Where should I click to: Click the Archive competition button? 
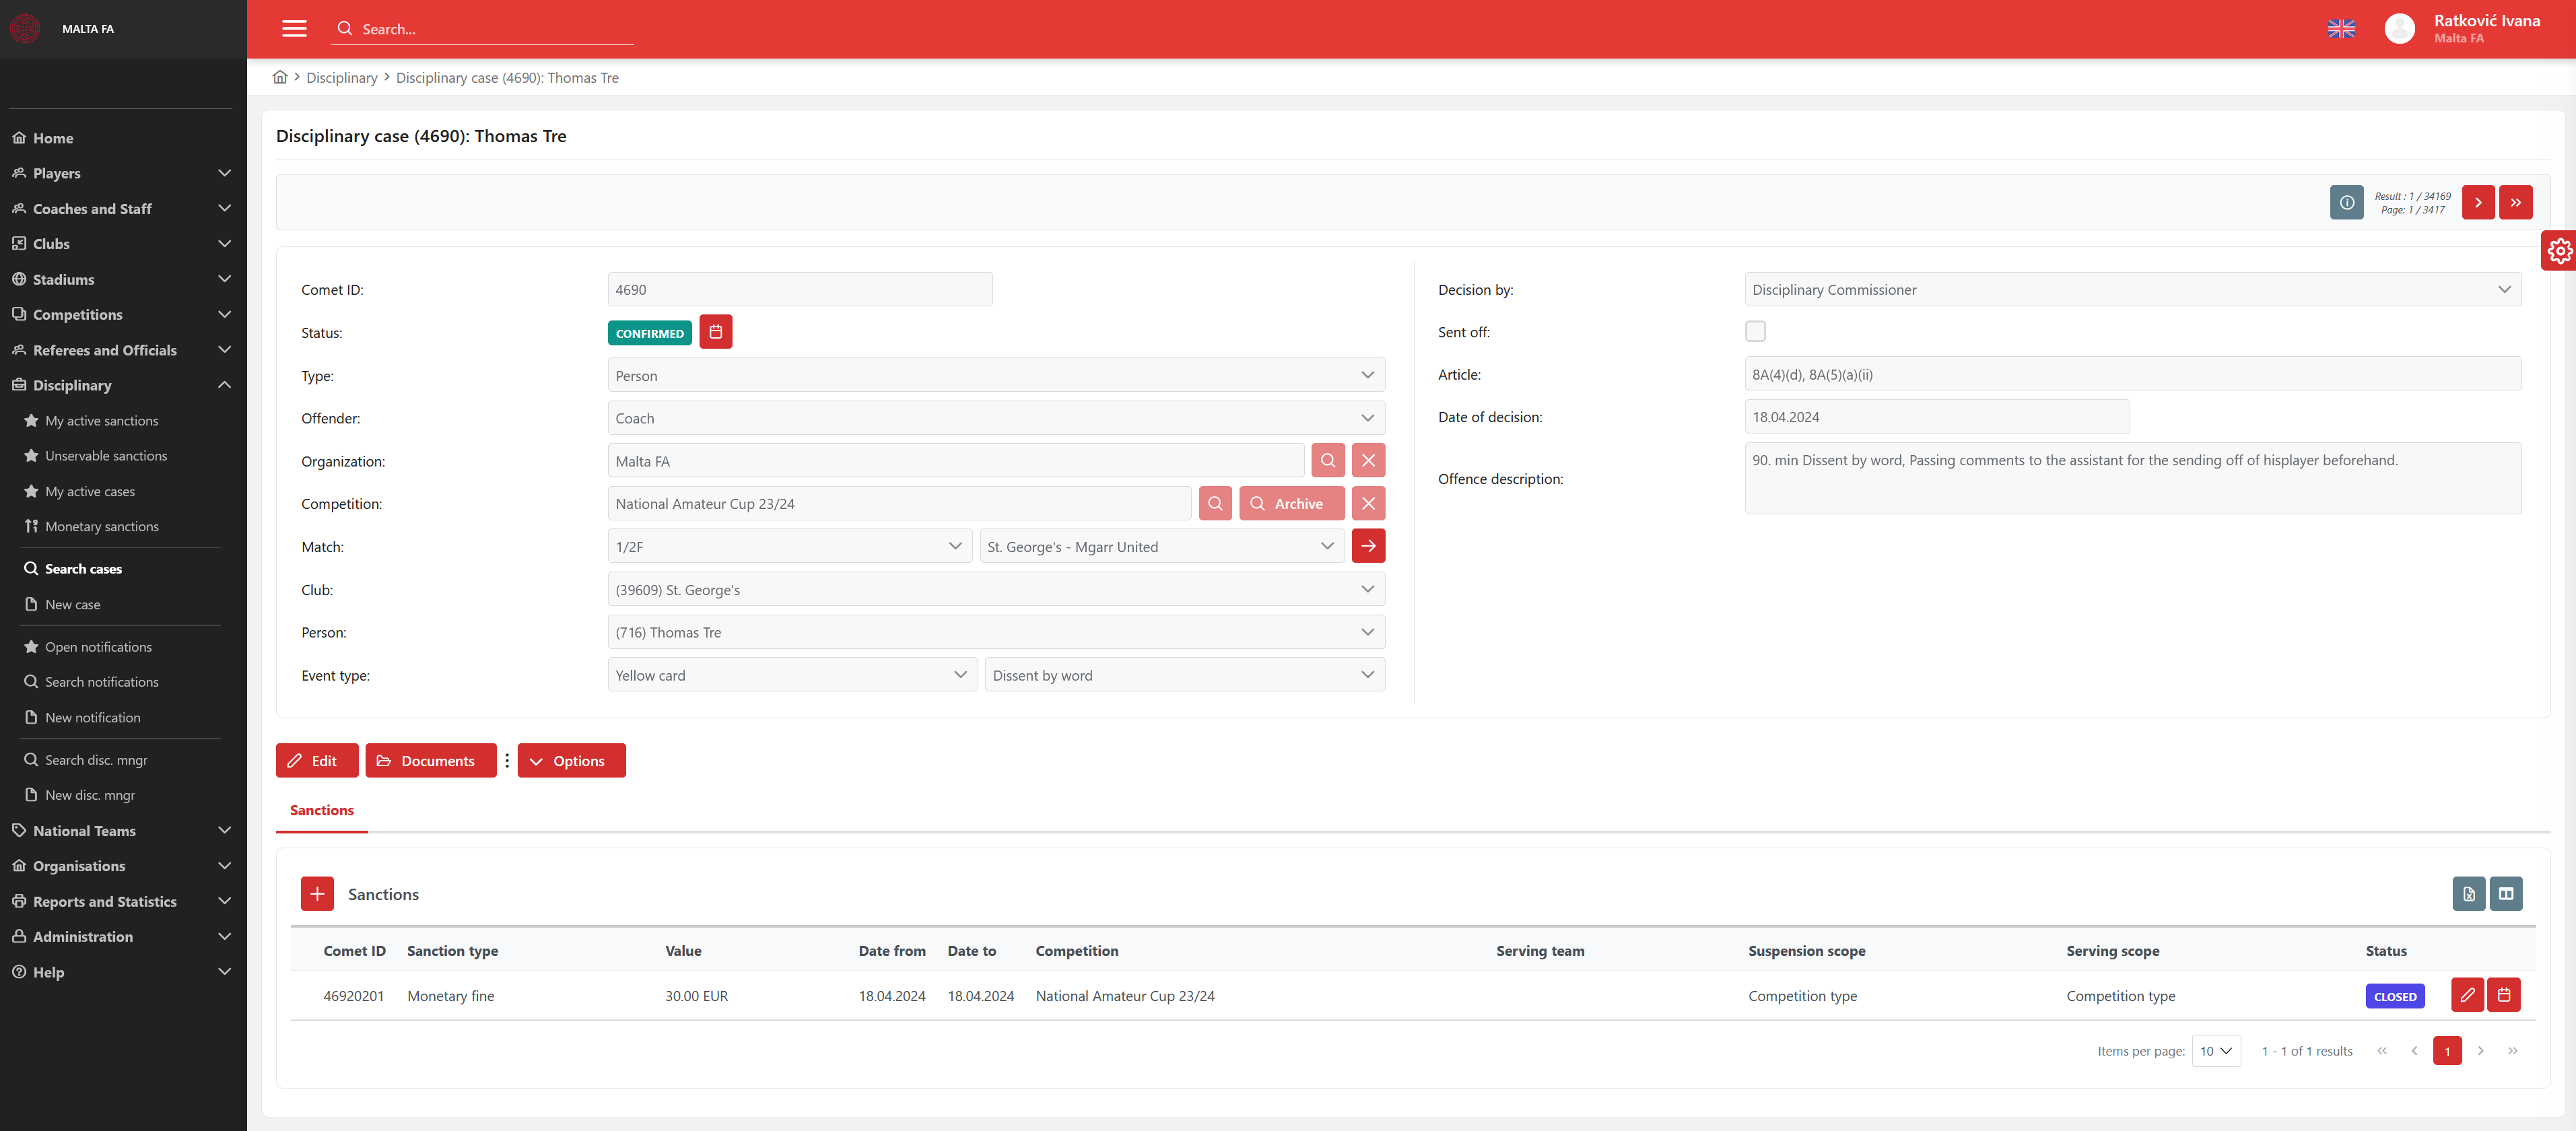tap(1291, 504)
